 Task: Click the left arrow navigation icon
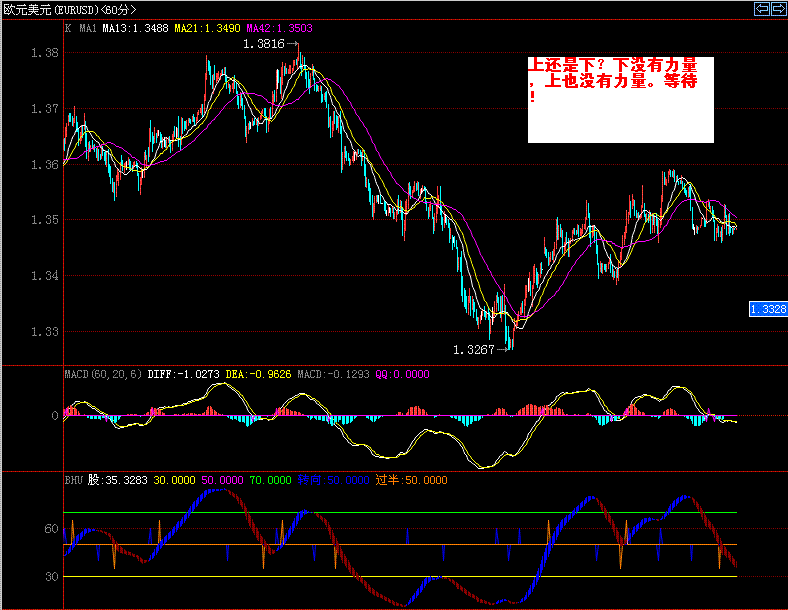762,9
